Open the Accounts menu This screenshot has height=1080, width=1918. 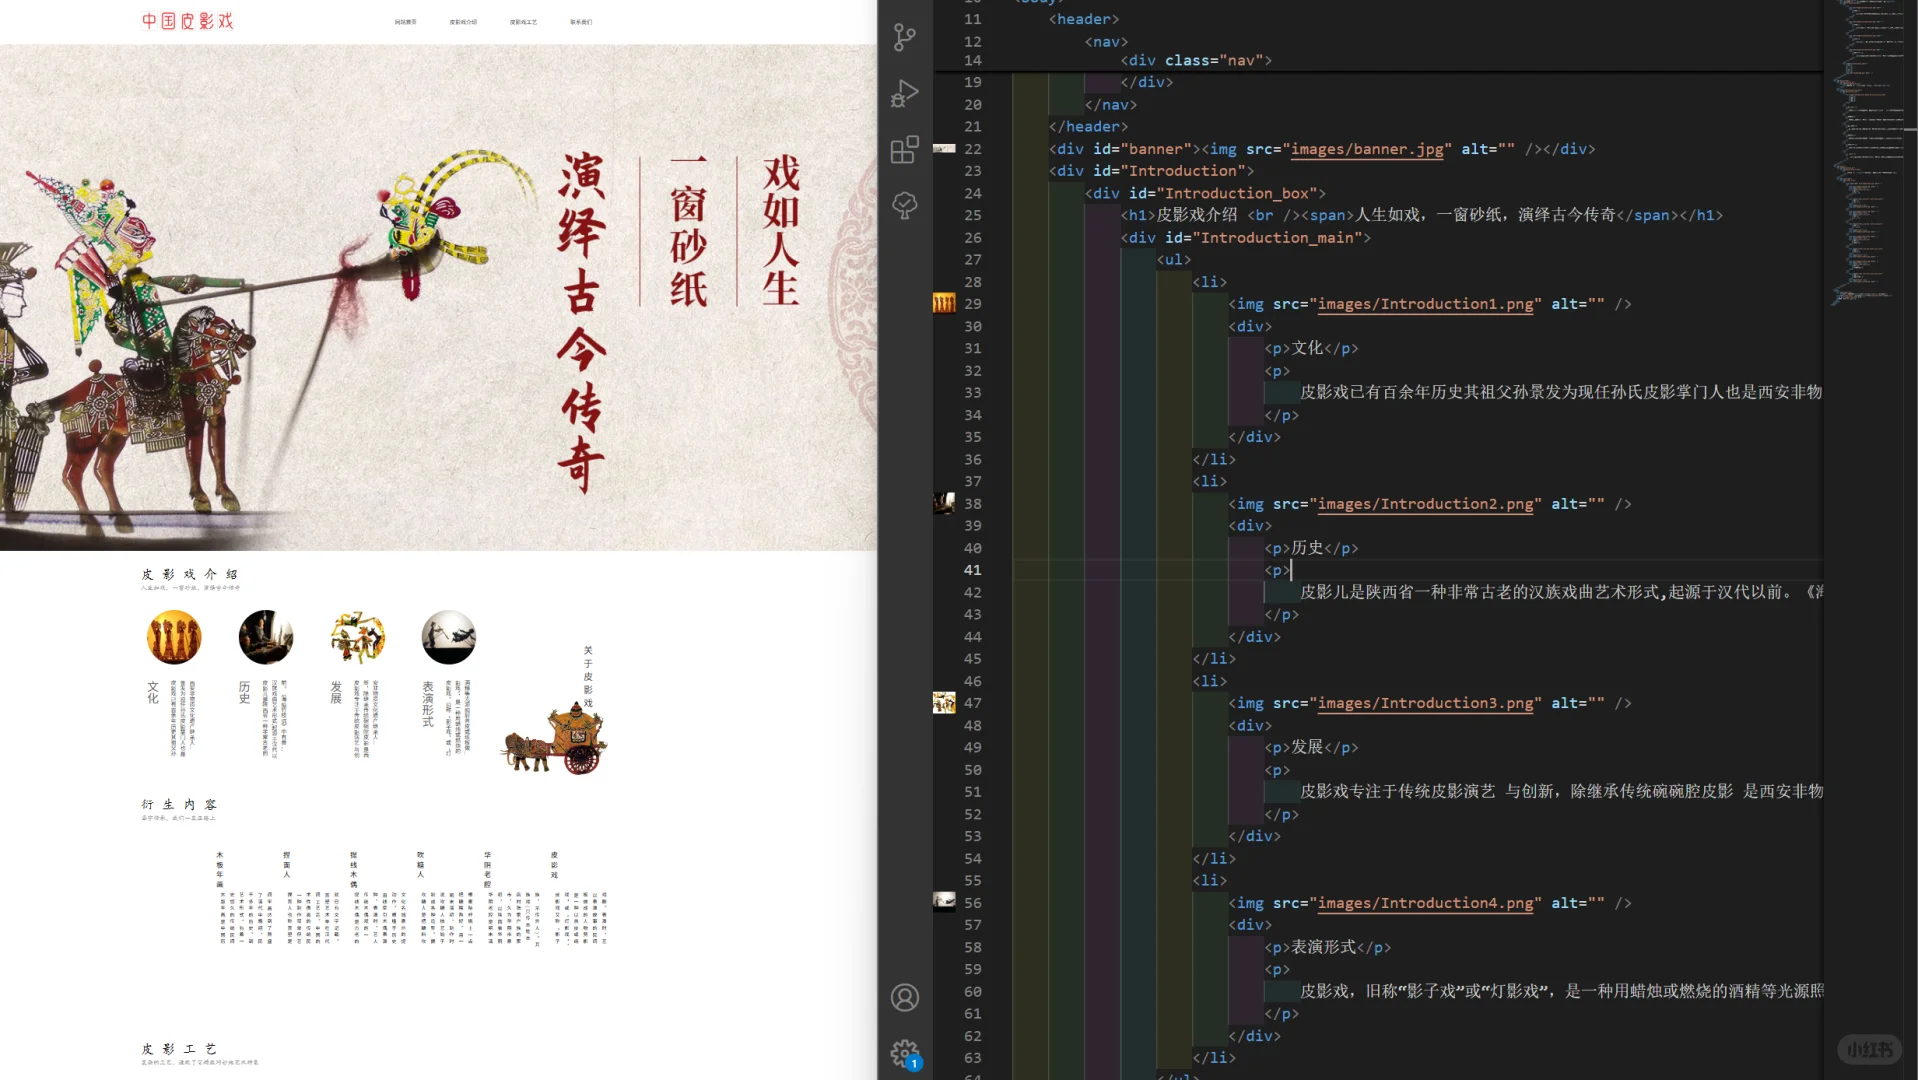pyautogui.click(x=903, y=997)
